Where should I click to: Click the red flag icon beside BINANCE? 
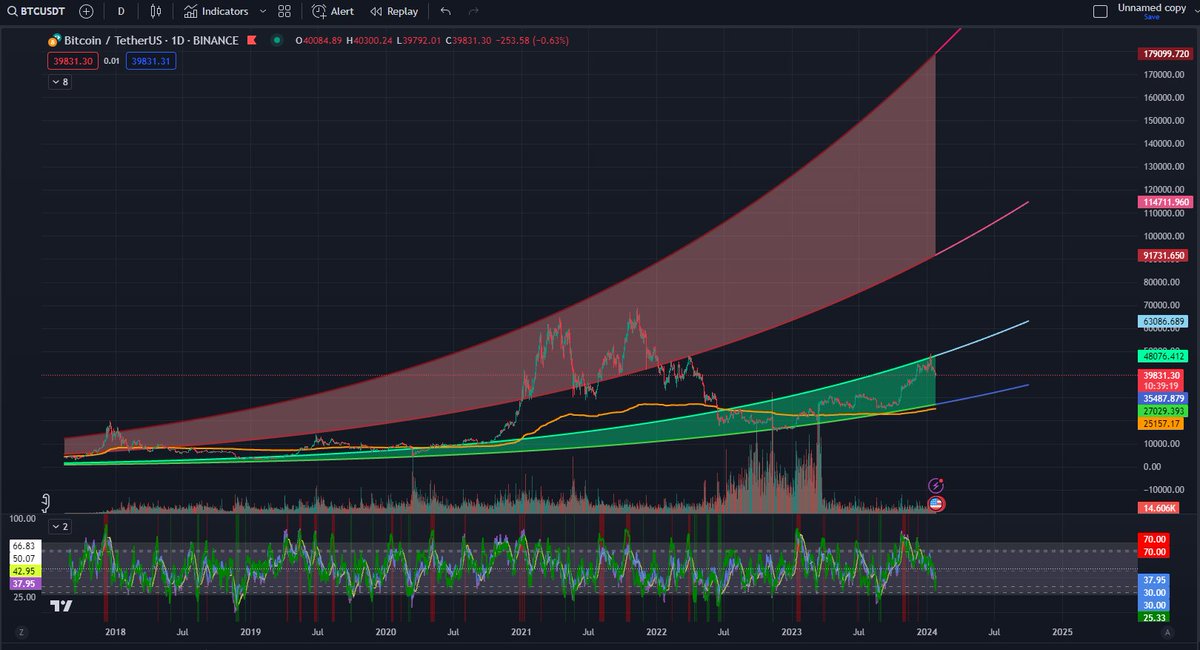tap(250, 41)
